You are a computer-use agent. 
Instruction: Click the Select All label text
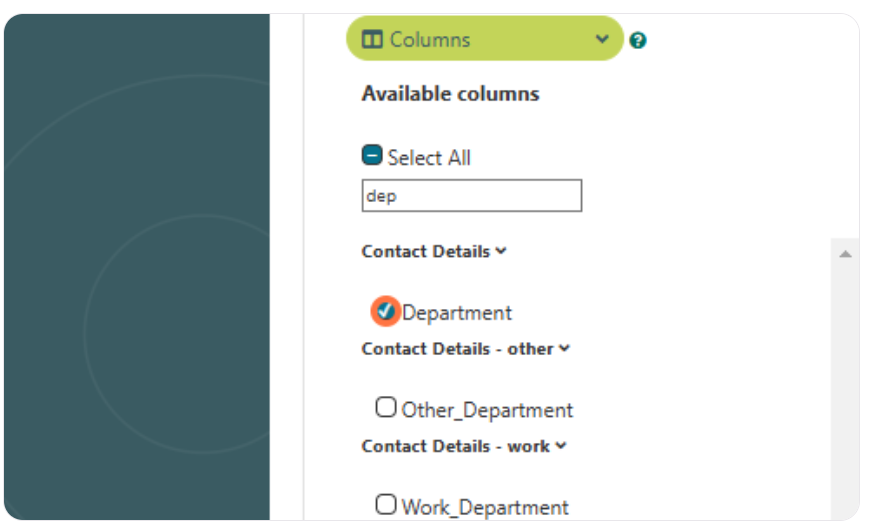point(429,158)
